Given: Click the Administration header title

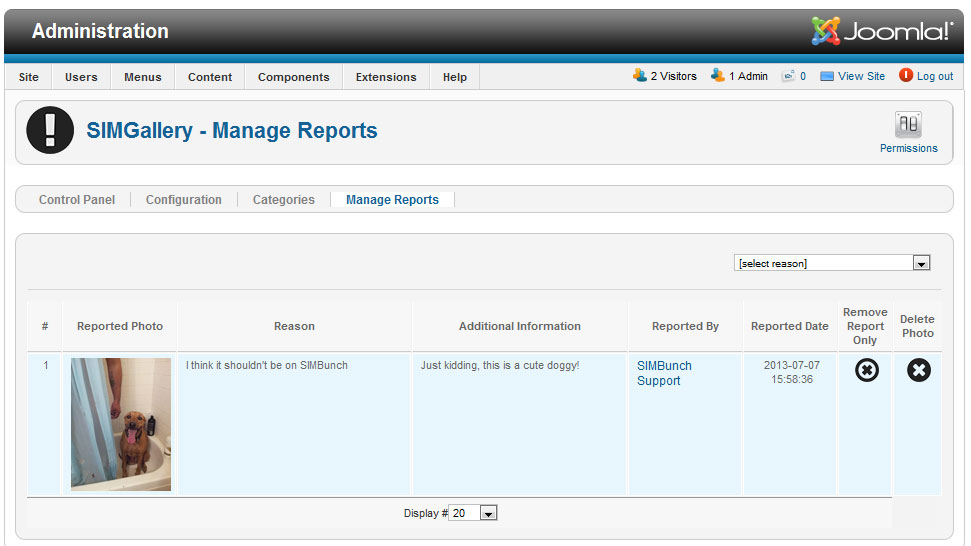Looking at the screenshot, I should coord(100,31).
